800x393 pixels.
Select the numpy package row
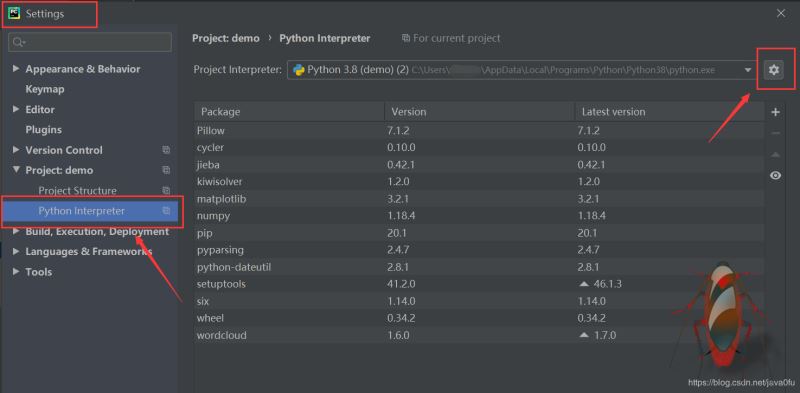(479, 216)
